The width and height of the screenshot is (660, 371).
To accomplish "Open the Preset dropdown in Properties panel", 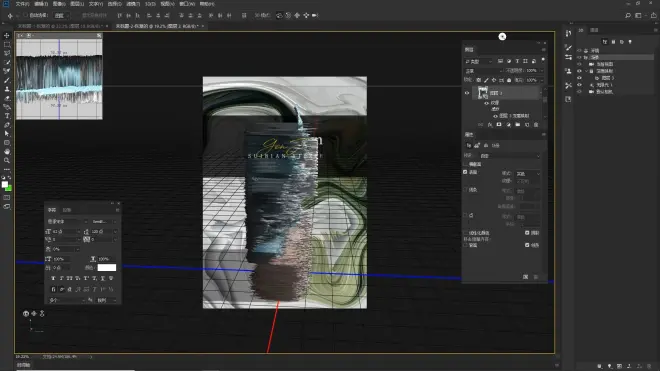I will click(510, 156).
